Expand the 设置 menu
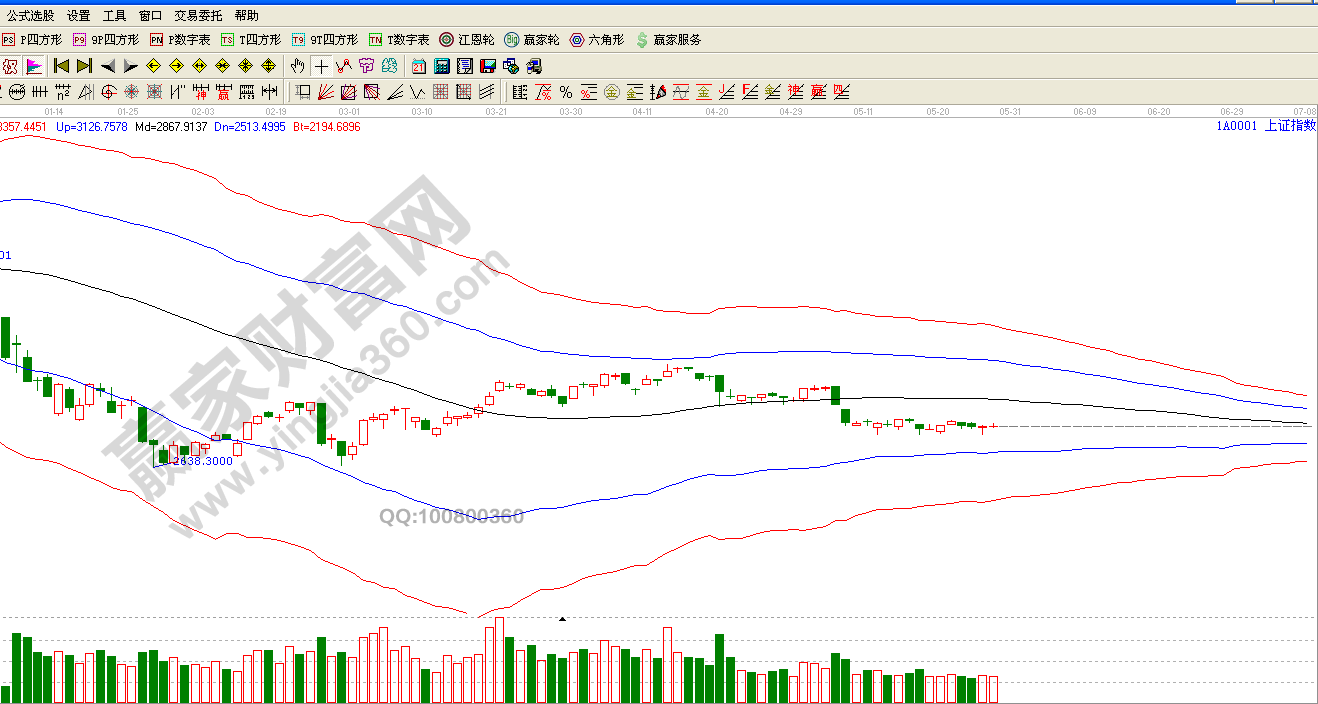Image resolution: width=1318 pixels, height=704 pixels. [78, 16]
